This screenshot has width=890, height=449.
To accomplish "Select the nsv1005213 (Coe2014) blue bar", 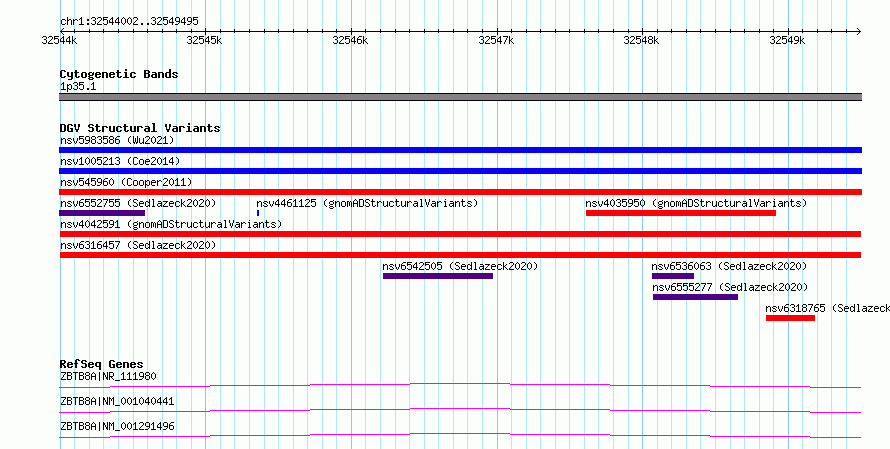I will [x=460, y=171].
